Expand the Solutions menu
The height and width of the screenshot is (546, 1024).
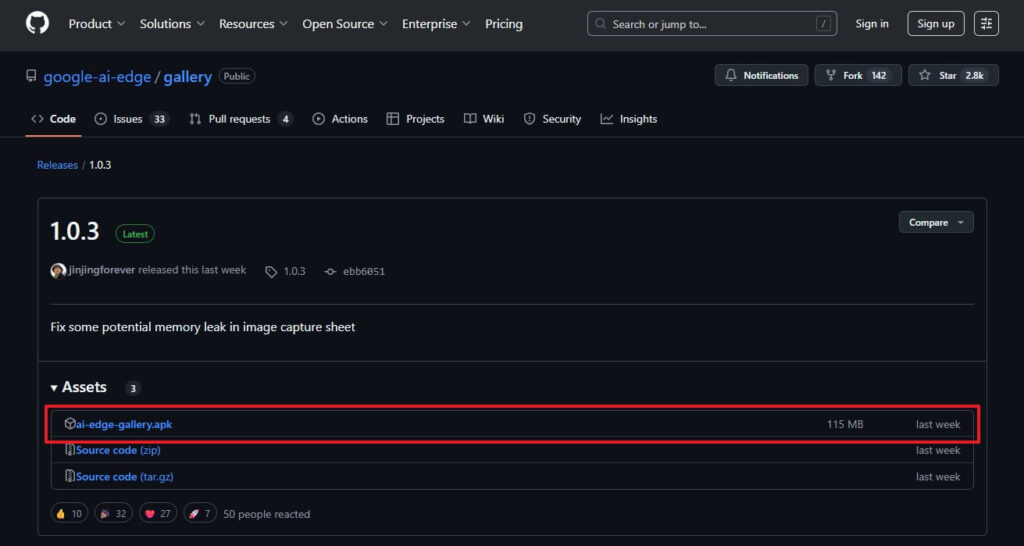click(x=172, y=24)
